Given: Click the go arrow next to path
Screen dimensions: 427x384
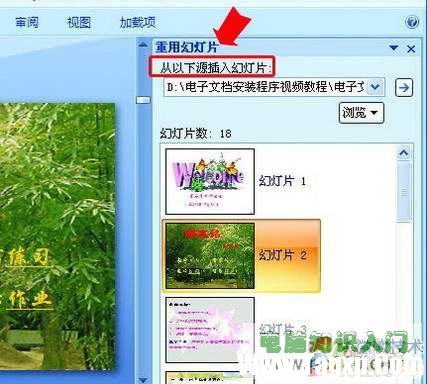Looking at the screenshot, I should (x=404, y=88).
